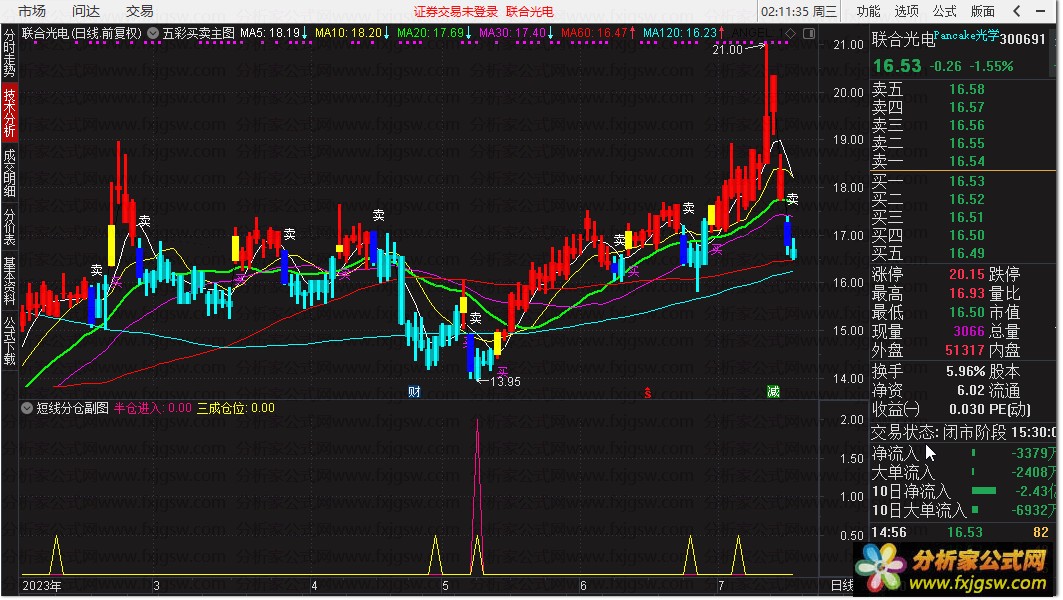Screen dimensions: 1063x600
Task: Switch to the 技术分析 sidebar tab
Action: (9, 113)
